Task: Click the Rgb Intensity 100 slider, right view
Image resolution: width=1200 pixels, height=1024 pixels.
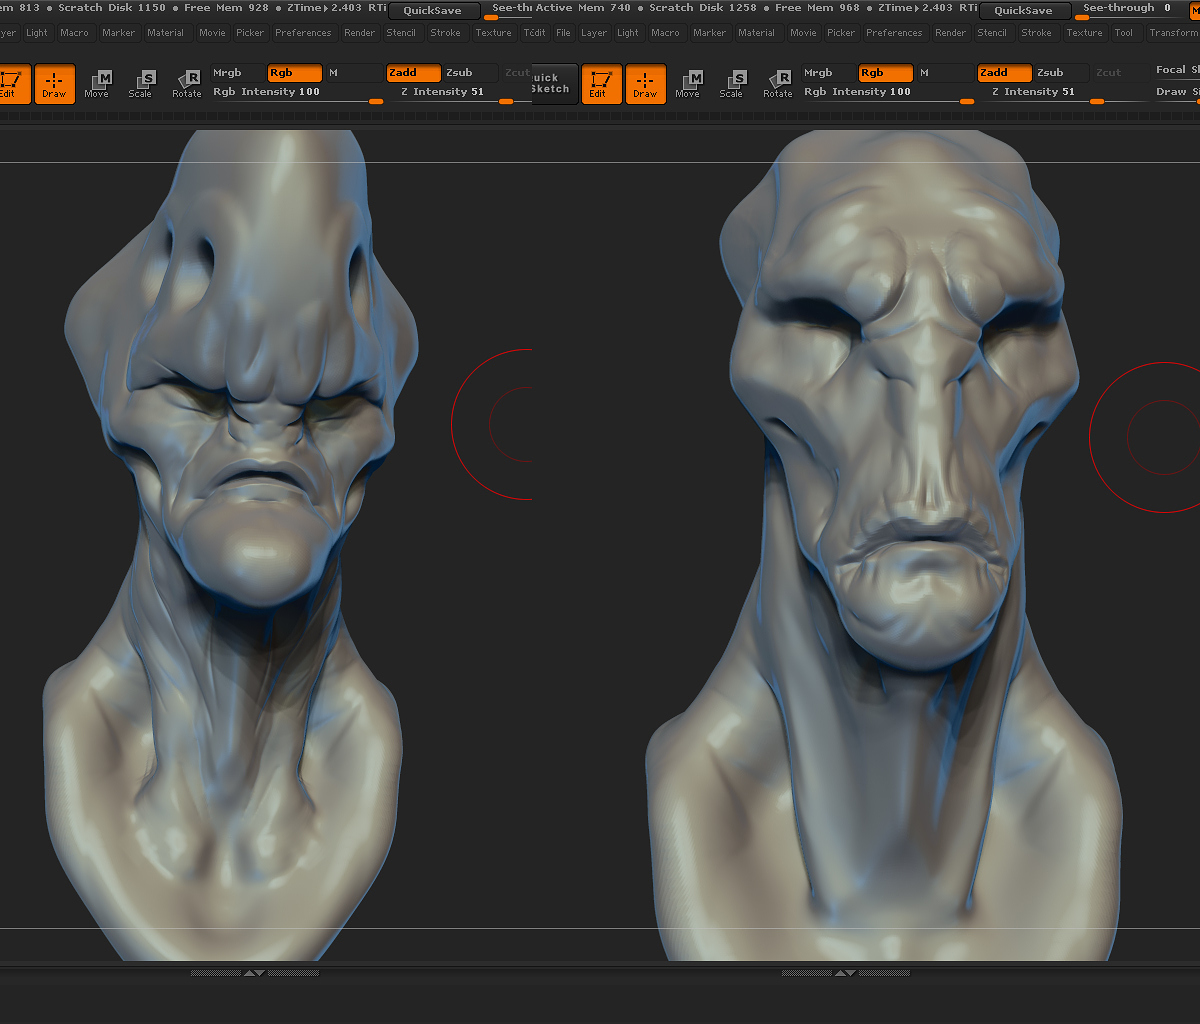Action: point(888,93)
